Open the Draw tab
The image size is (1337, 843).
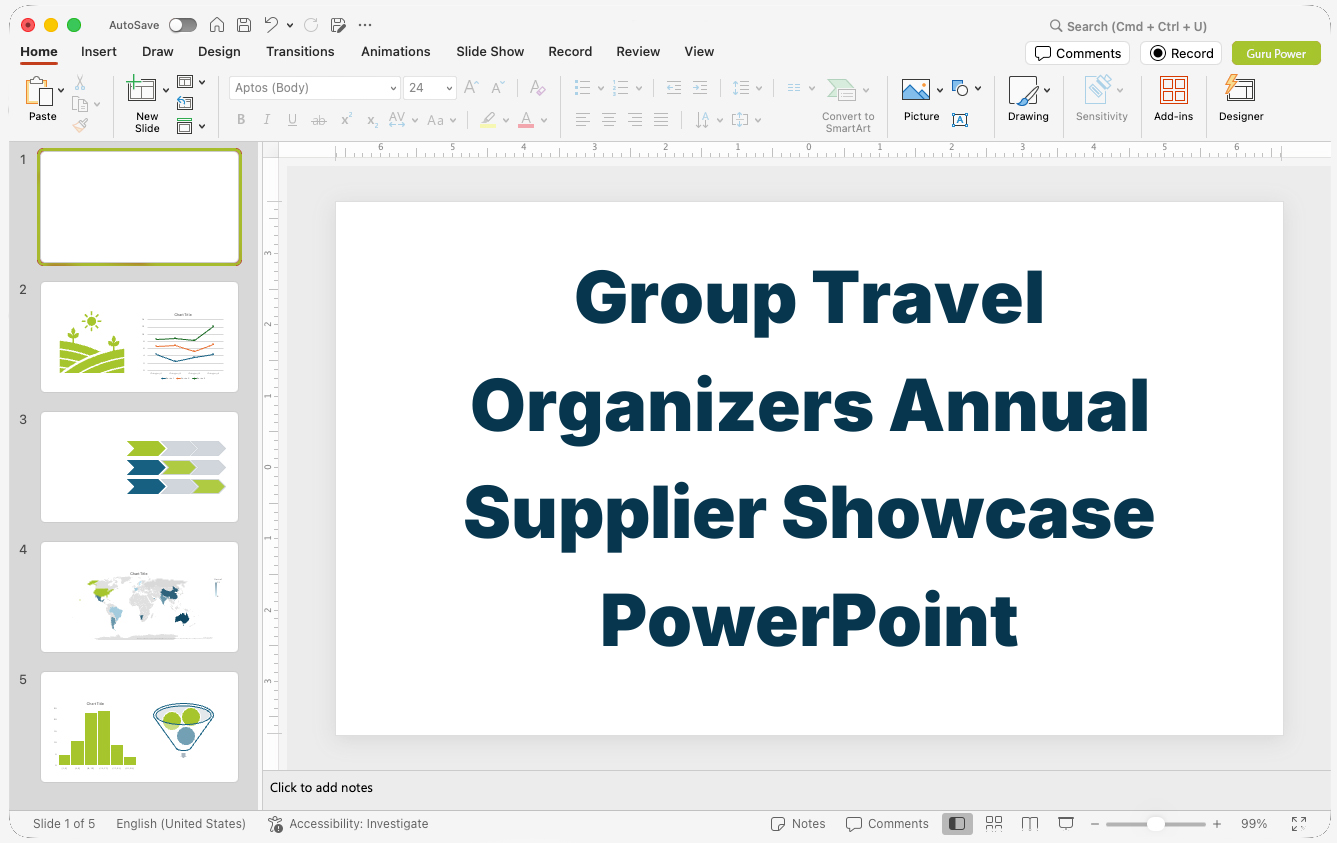[158, 52]
